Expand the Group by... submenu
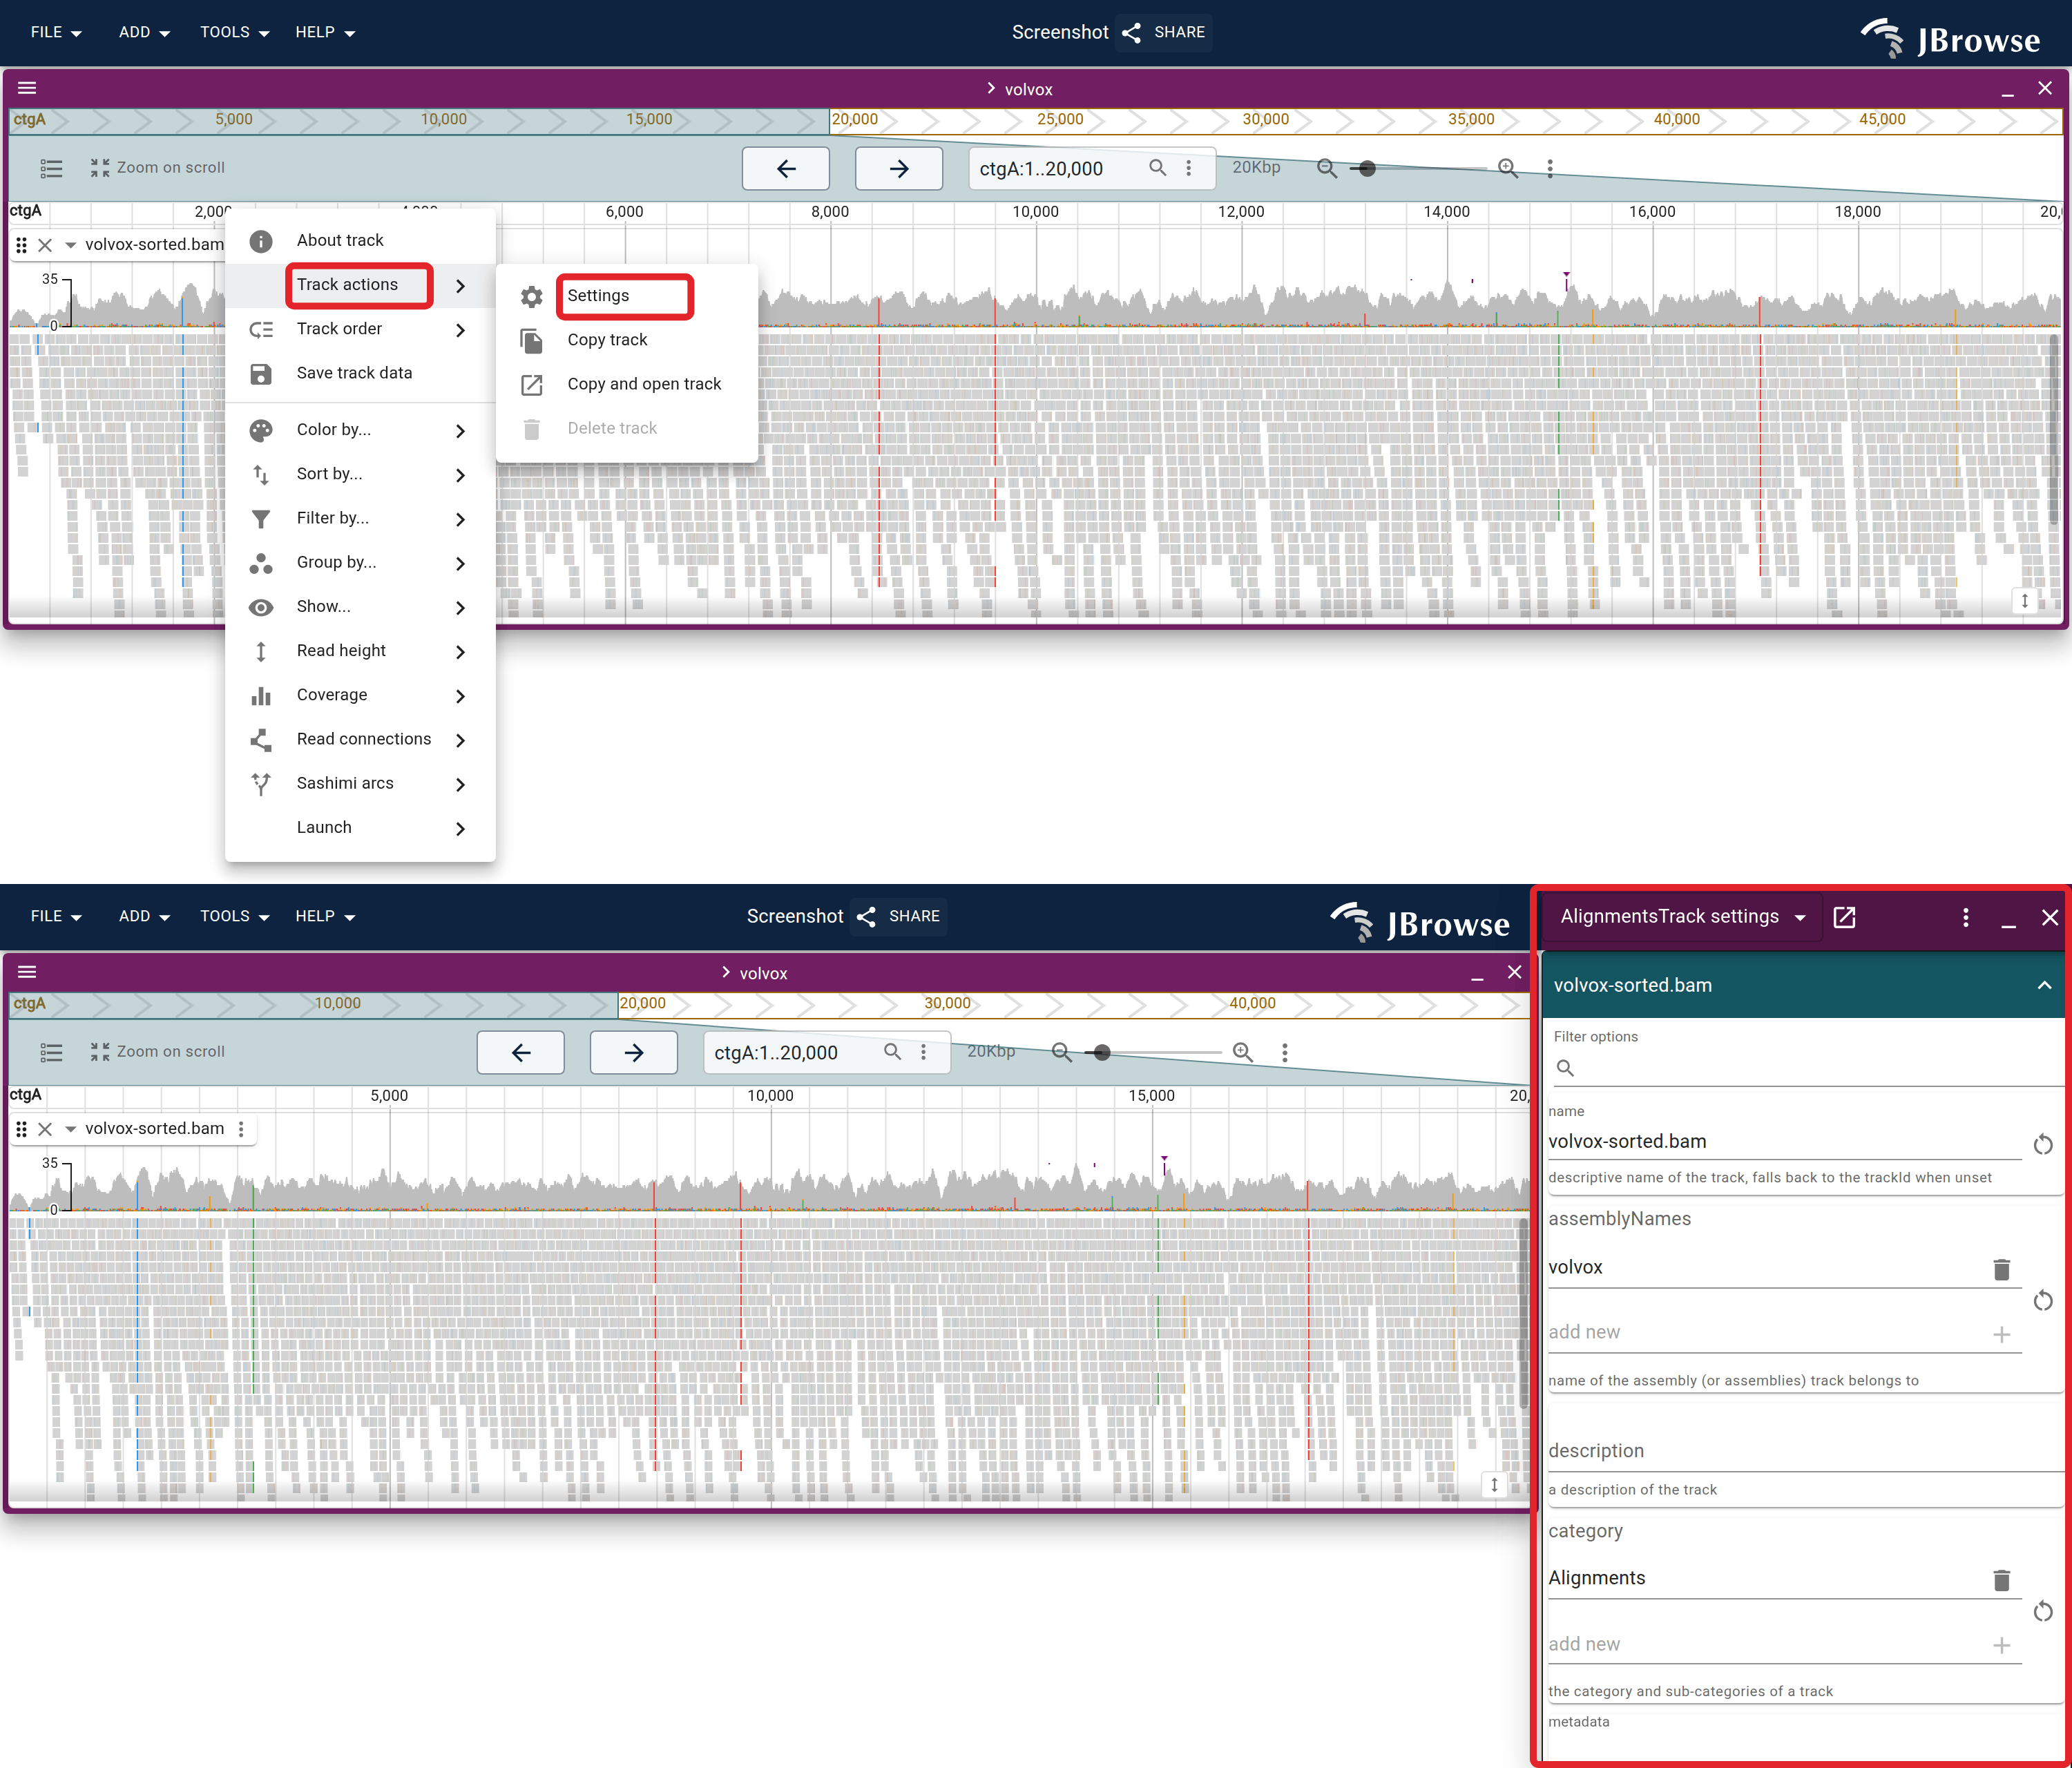 pos(360,562)
